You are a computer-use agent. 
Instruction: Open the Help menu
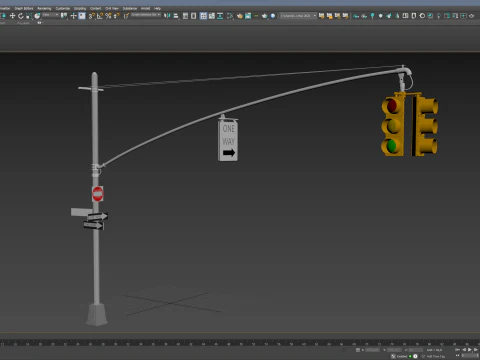[x=157, y=8]
